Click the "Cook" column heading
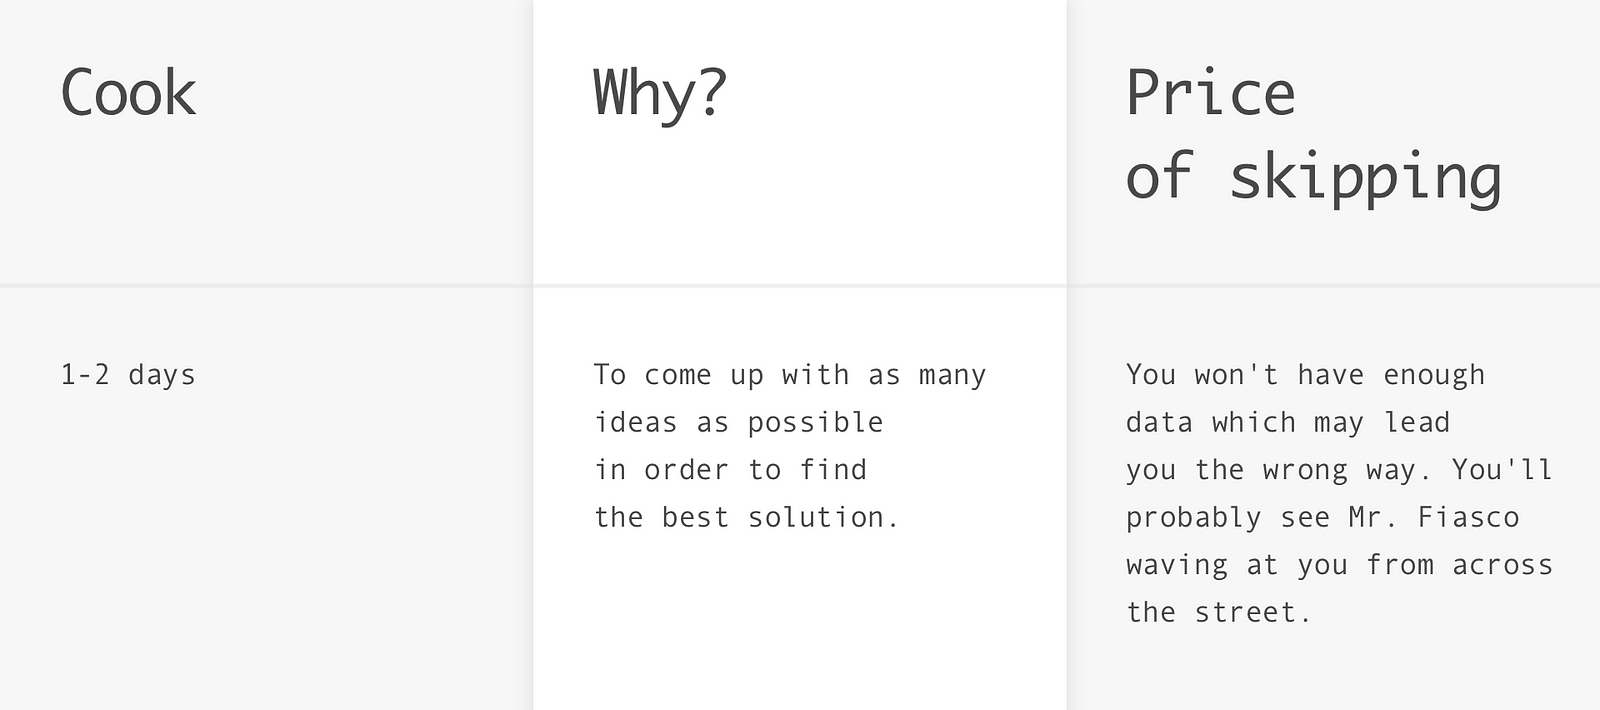 [x=128, y=93]
